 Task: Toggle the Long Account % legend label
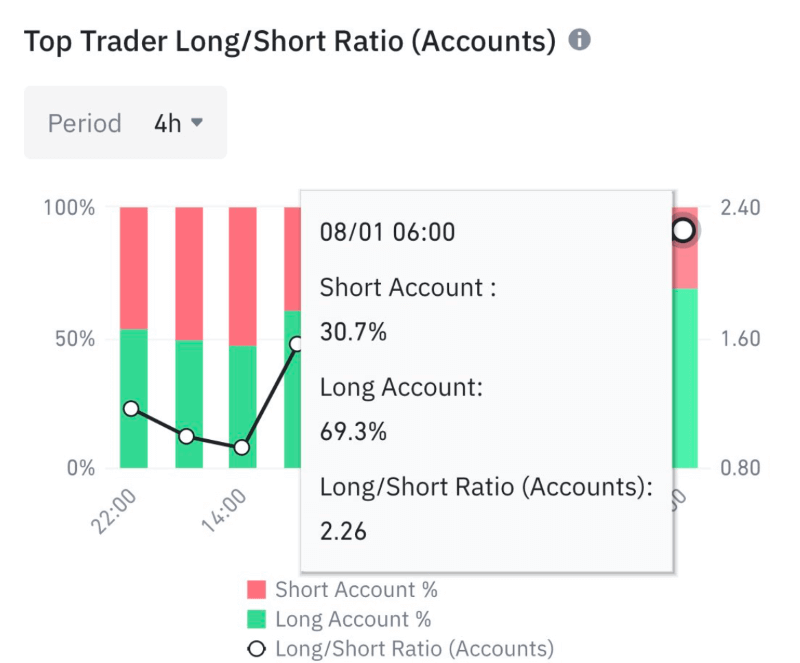353,620
